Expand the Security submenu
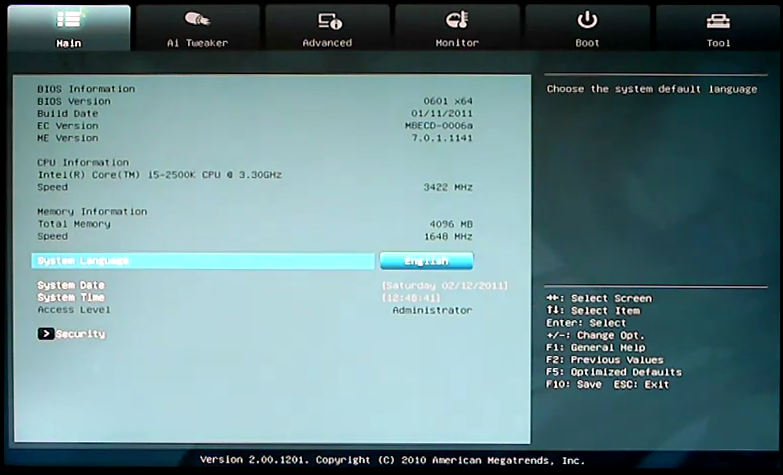 tap(80, 334)
